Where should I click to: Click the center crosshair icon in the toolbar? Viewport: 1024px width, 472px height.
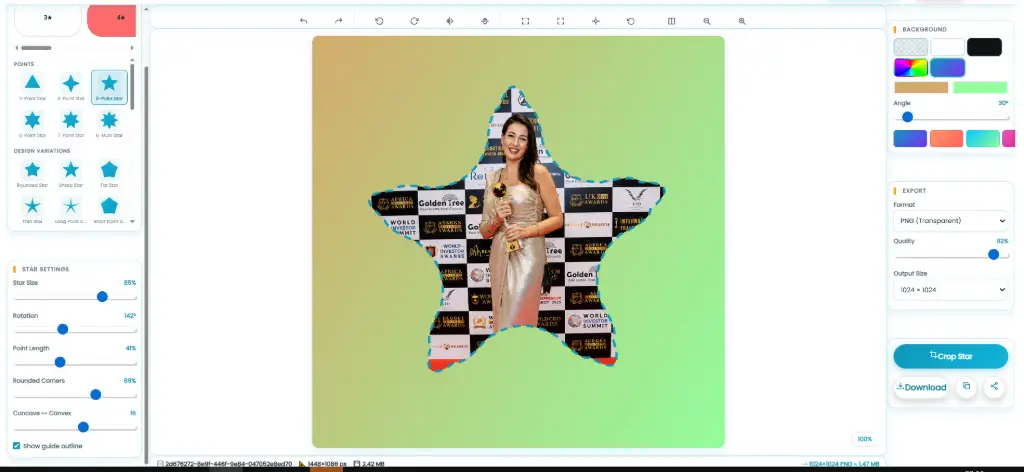pyautogui.click(x=596, y=21)
